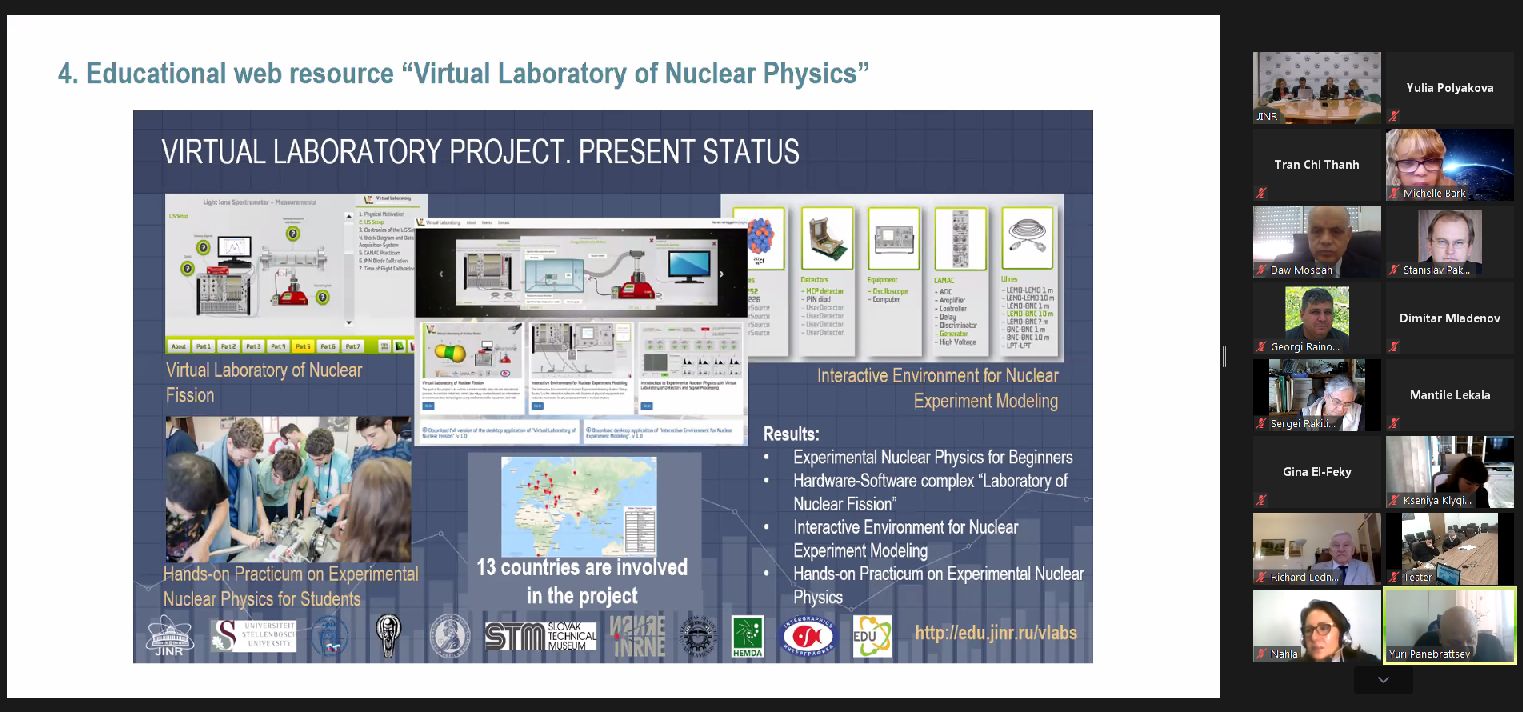Click muted mic icon on Gina El-Feky tile

(1262, 500)
